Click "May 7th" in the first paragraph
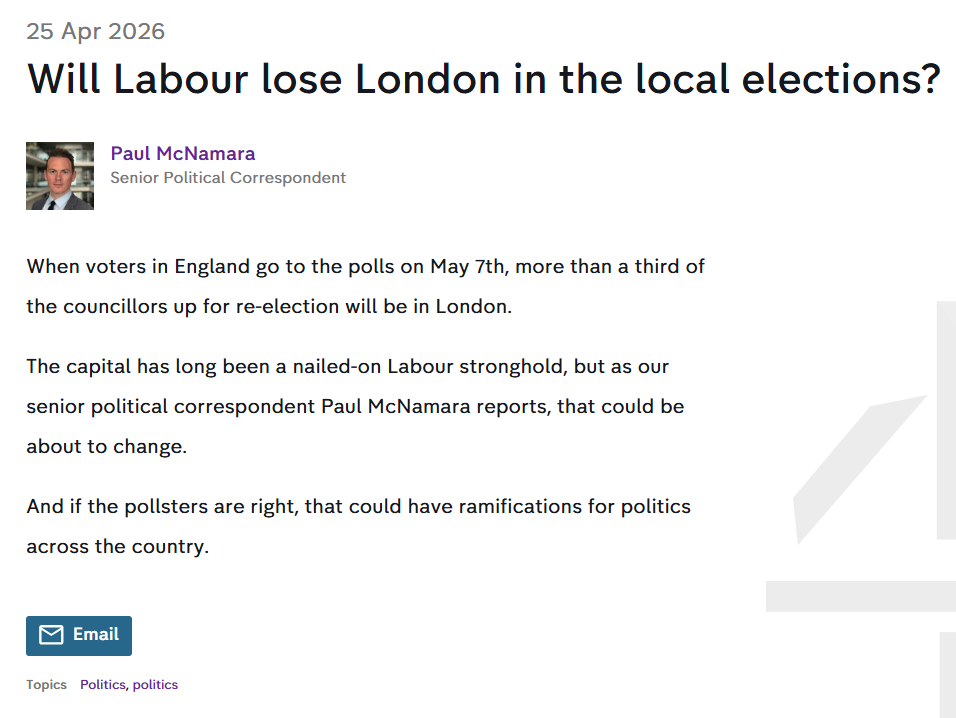This screenshot has height=718, width=956. [x=464, y=266]
